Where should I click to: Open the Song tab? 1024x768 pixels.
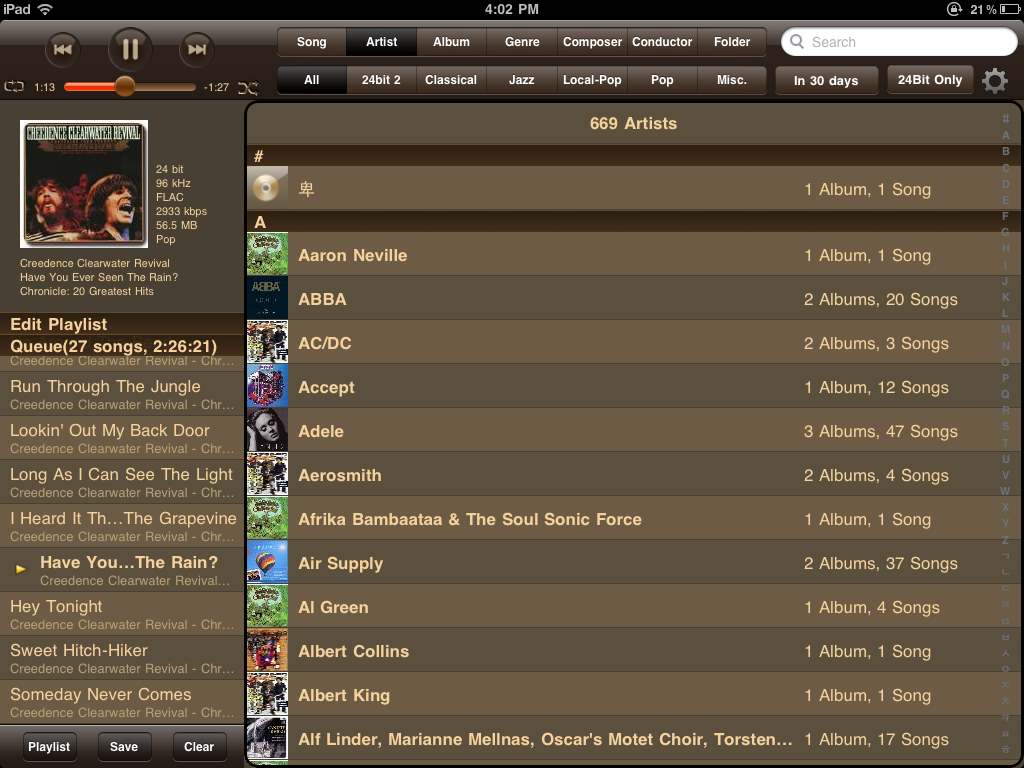(312, 42)
